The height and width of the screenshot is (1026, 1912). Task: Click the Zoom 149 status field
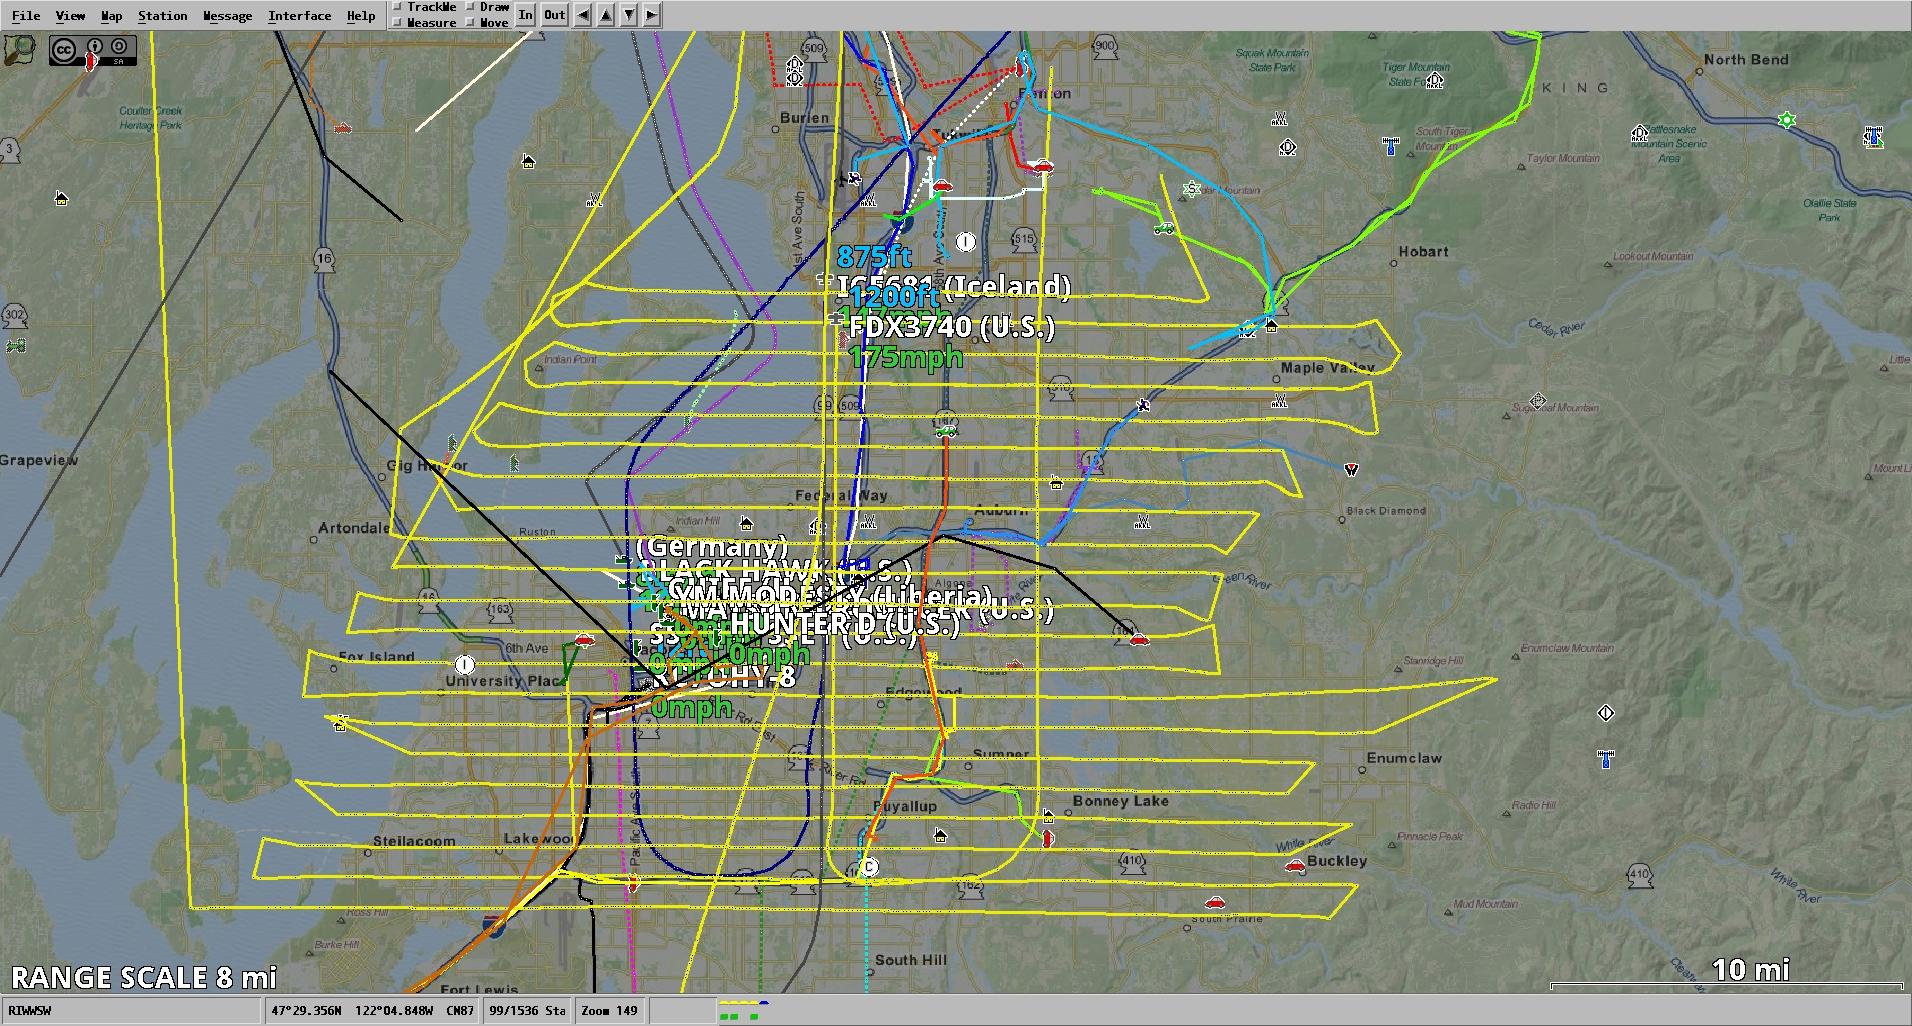click(609, 1011)
